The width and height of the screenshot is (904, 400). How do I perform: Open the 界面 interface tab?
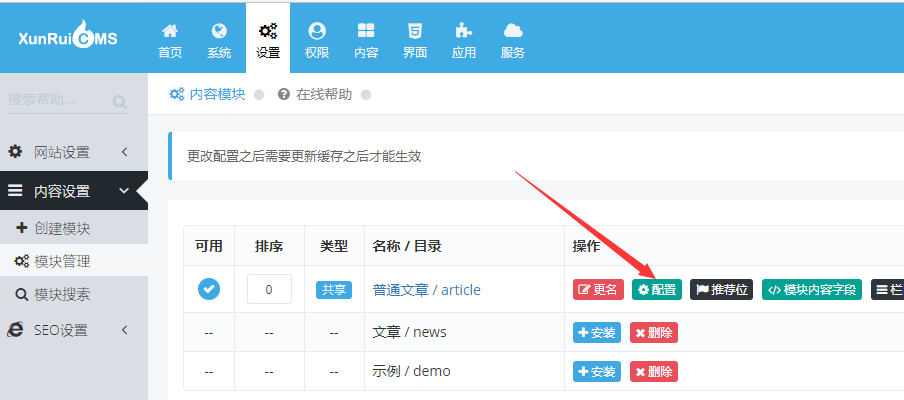415,41
